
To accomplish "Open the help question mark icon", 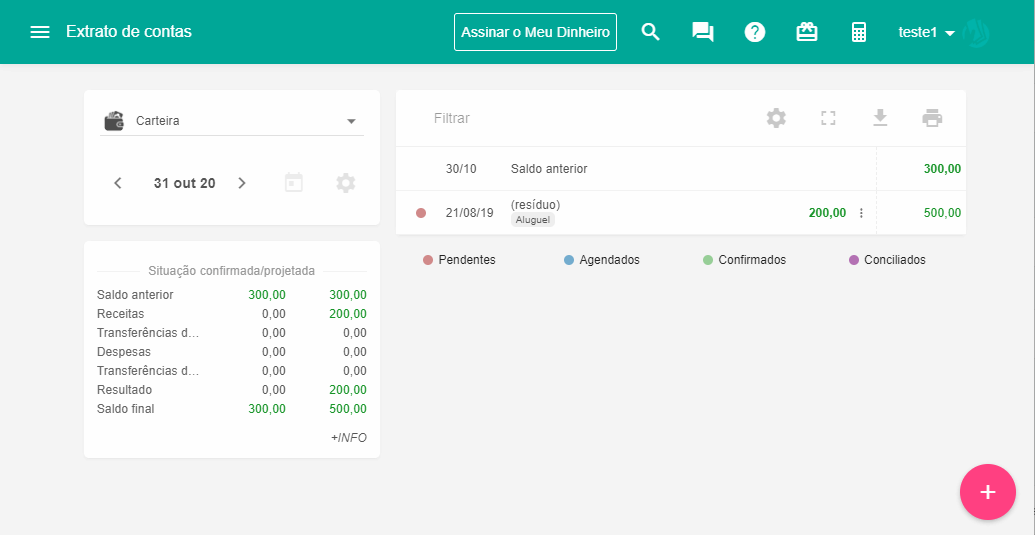I will pyautogui.click(x=755, y=32).
